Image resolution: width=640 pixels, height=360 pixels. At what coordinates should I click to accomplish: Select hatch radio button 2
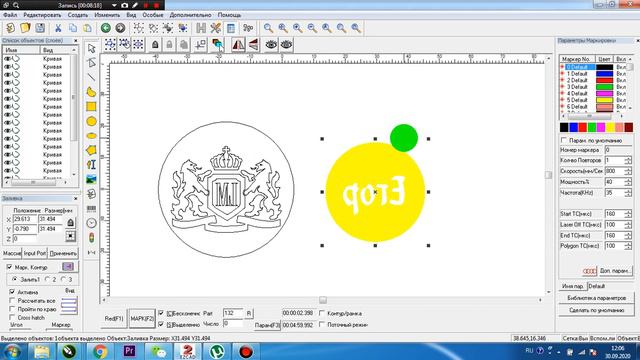coord(47,279)
